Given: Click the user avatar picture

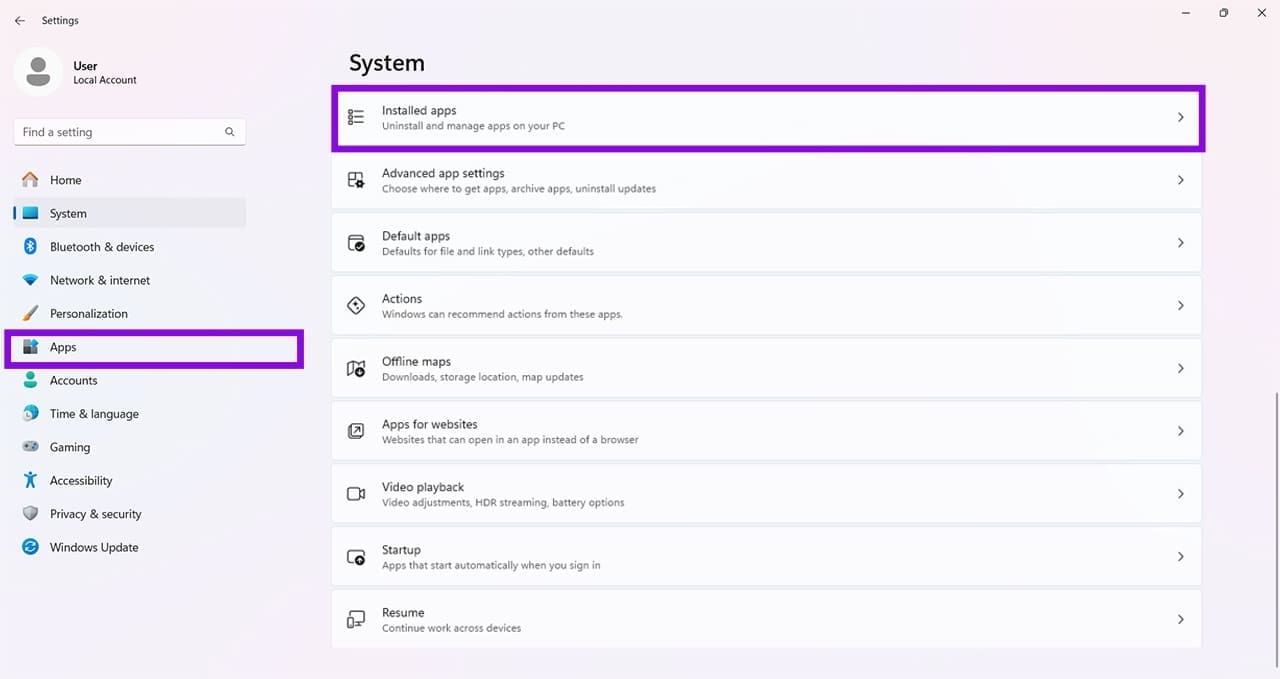Looking at the screenshot, I should pos(38,72).
